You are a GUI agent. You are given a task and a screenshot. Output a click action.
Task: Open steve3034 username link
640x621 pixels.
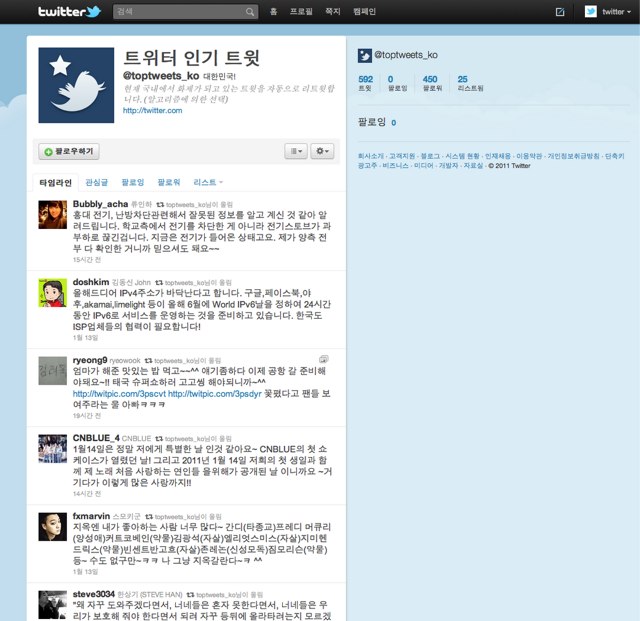coord(93,594)
